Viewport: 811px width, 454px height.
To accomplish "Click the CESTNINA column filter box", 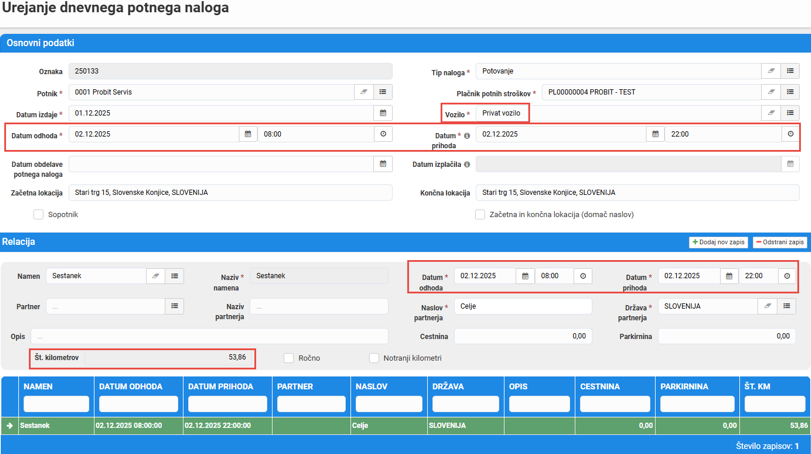I will pos(614,404).
